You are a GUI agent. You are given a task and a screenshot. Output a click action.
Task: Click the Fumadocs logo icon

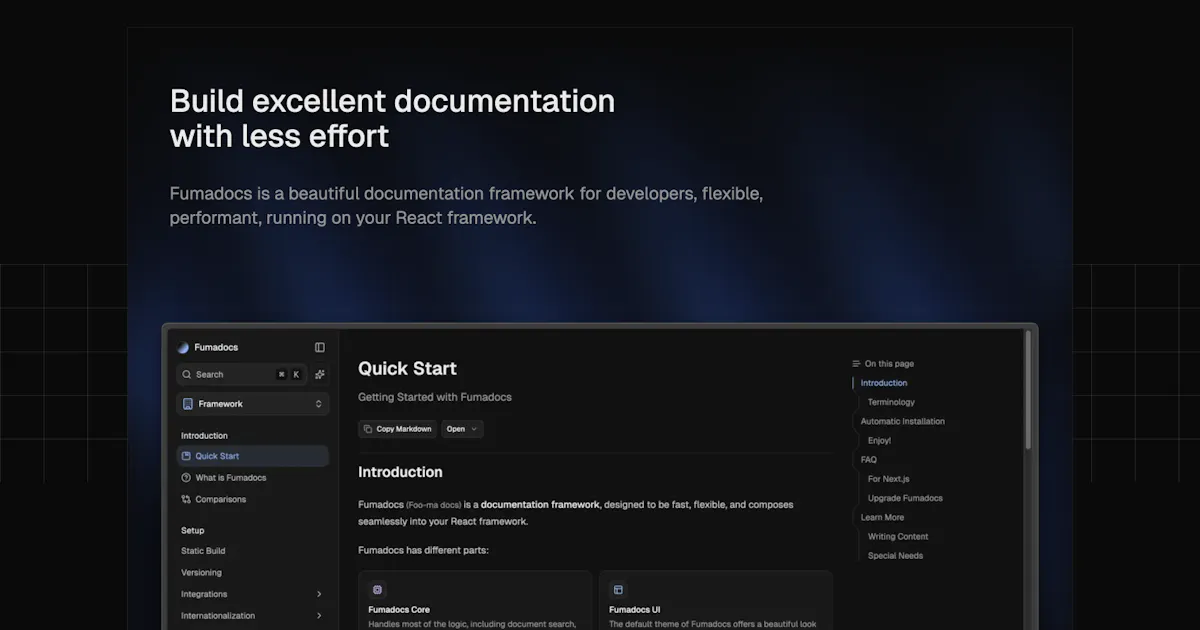pyautogui.click(x=183, y=348)
